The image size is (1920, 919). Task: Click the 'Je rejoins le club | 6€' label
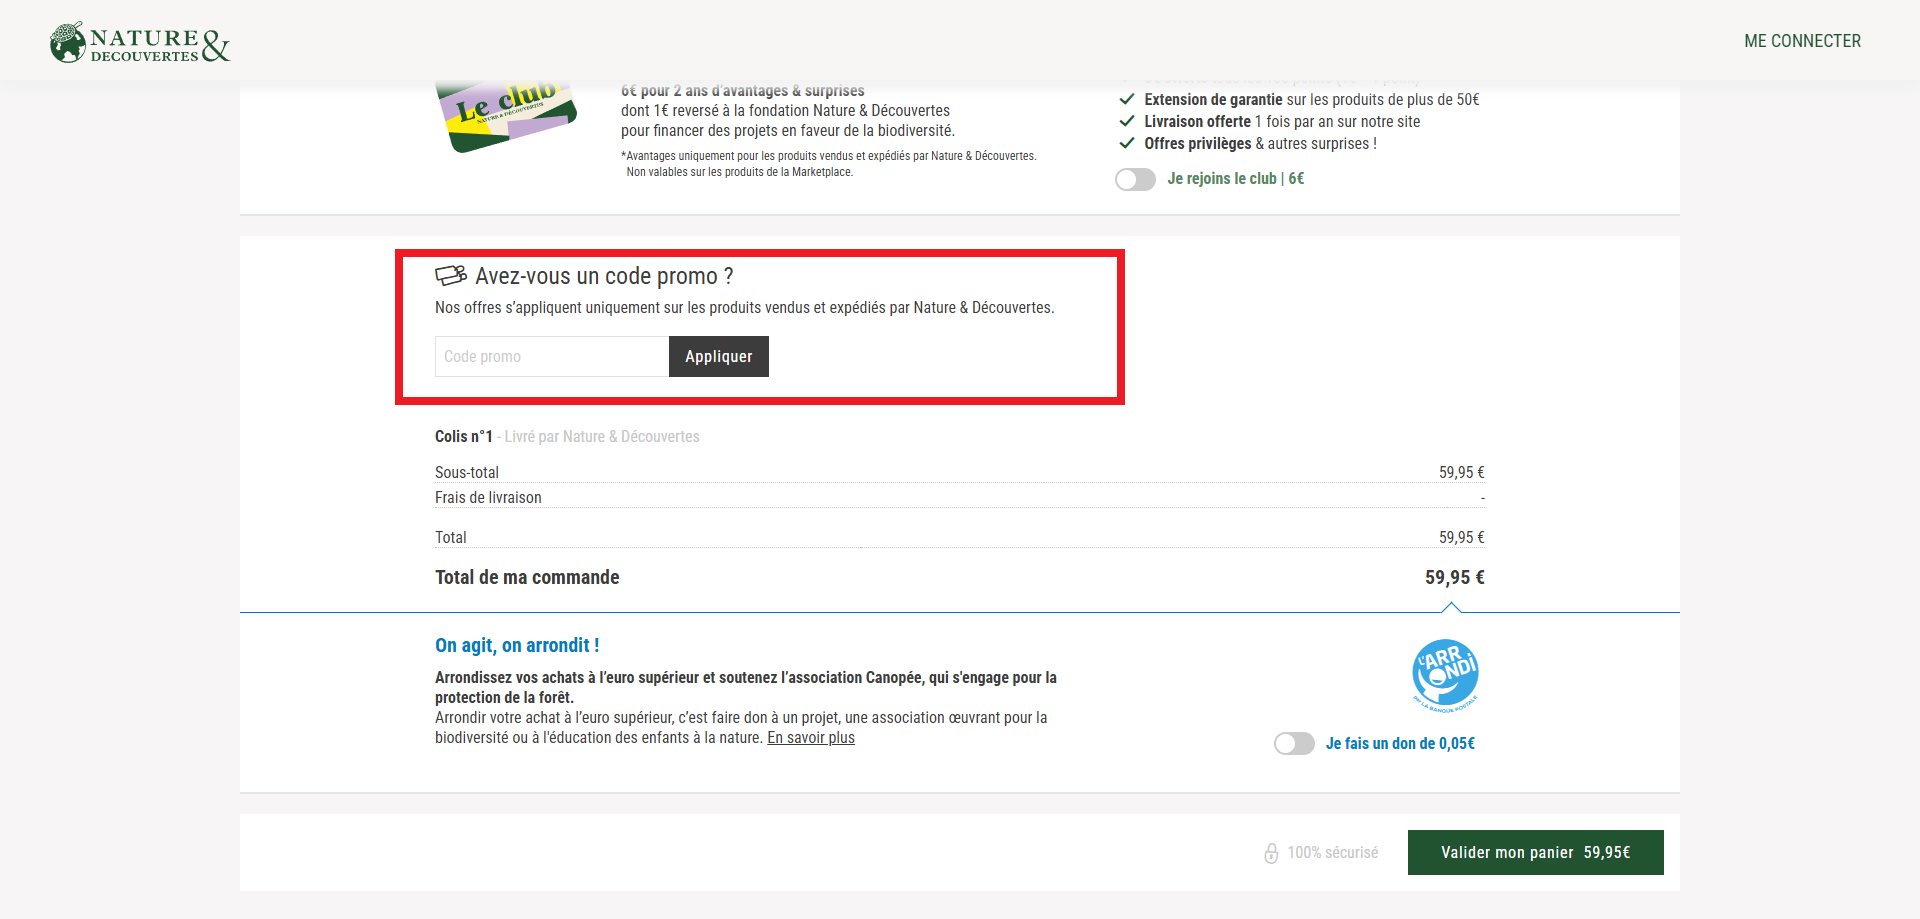pyautogui.click(x=1235, y=179)
